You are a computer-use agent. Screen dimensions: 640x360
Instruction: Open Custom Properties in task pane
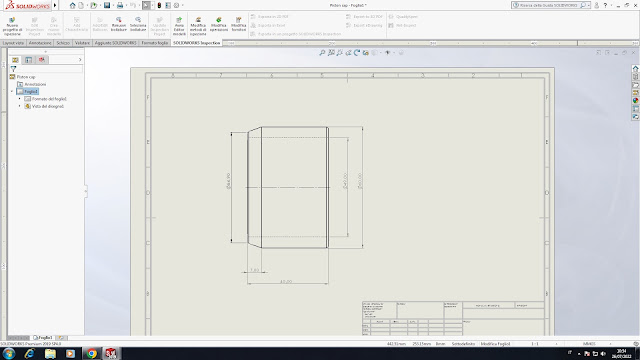tap(635, 109)
